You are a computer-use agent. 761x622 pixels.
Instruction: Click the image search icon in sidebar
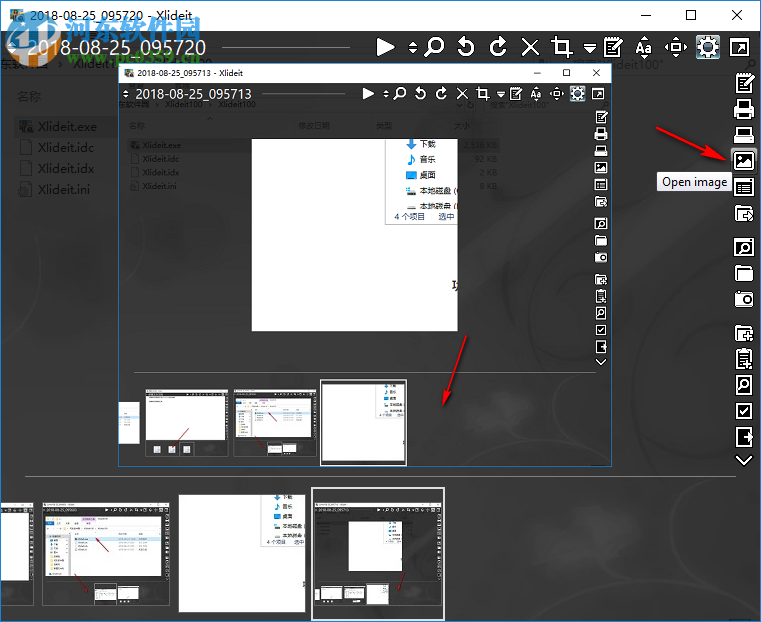tap(744, 247)
